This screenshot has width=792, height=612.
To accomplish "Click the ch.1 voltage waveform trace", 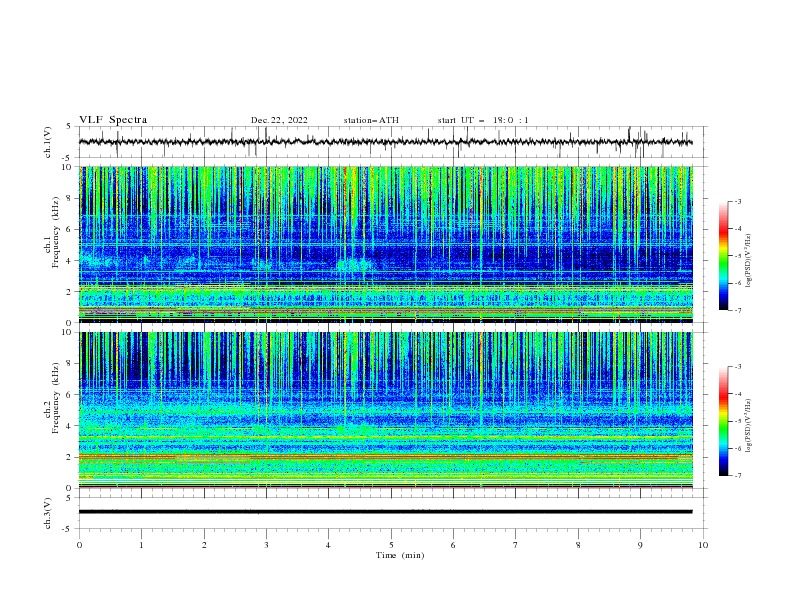I will [385, 142].
